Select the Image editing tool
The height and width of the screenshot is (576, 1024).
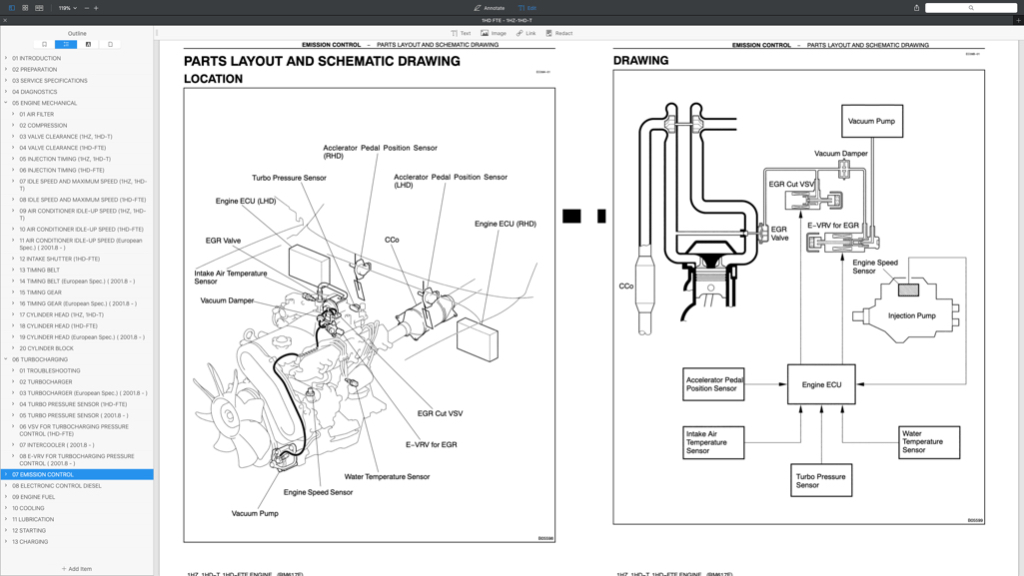(x=494, y=33)
